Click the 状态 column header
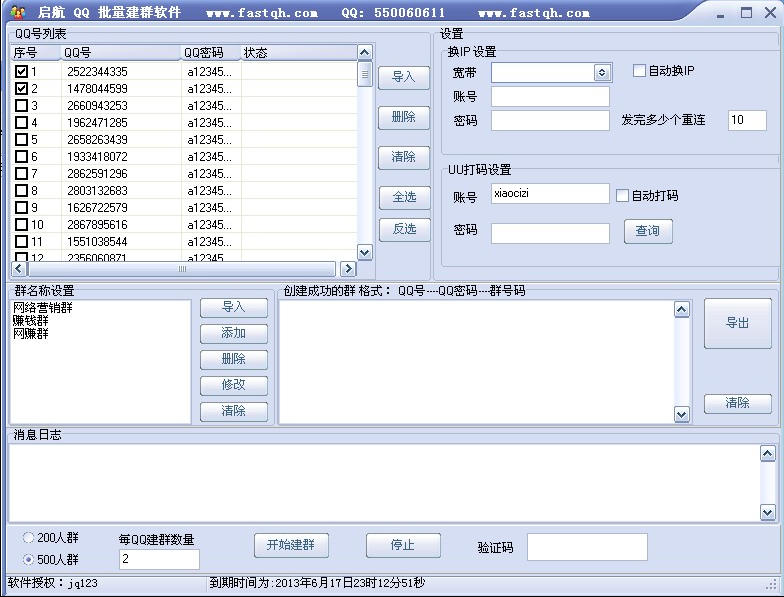The width and height of the screenshot is (784, 597). (298, 52)
